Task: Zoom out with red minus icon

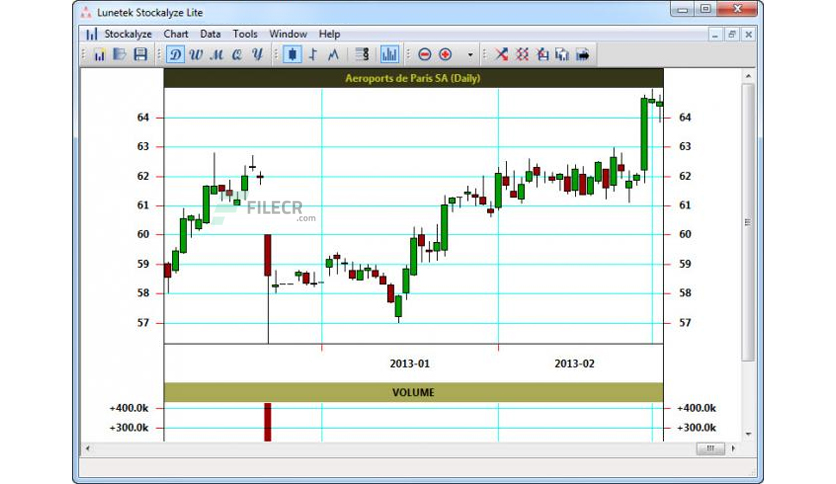Action: tap(424, 54)
